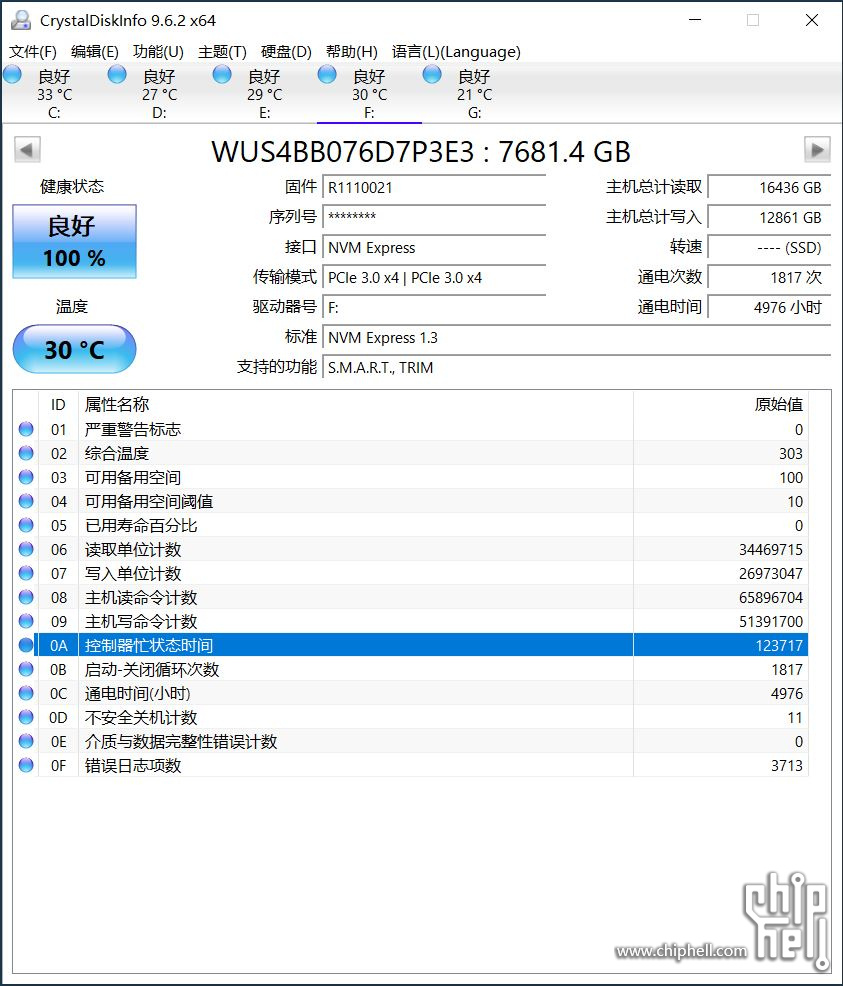
Task: Select the 错误日志项数 attribute name
Action: point(133,765)
